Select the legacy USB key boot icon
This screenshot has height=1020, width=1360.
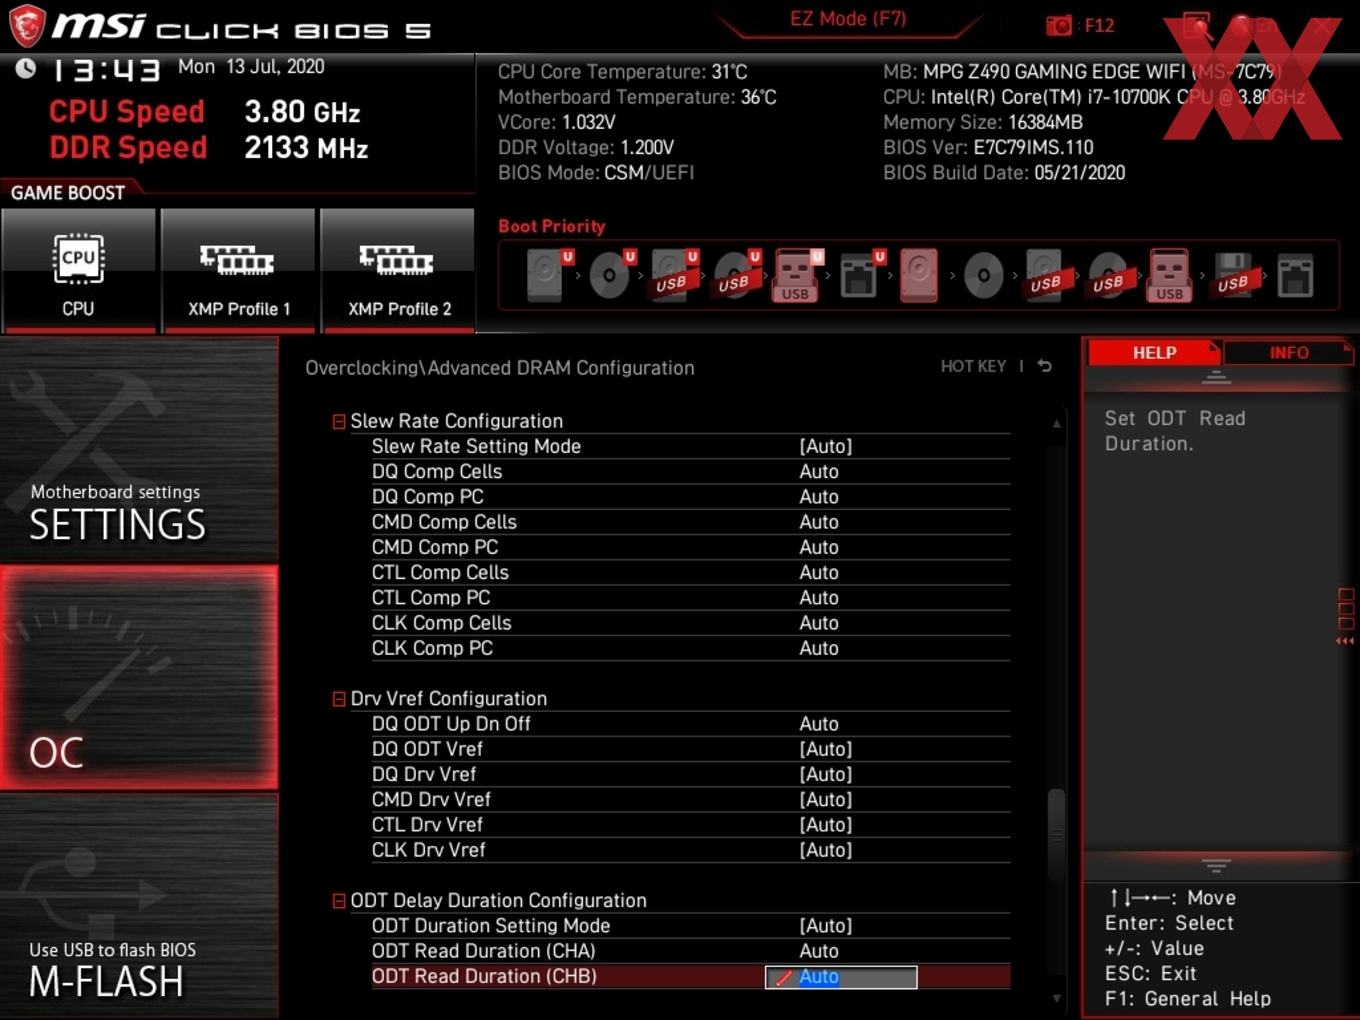coord(1170,275)
